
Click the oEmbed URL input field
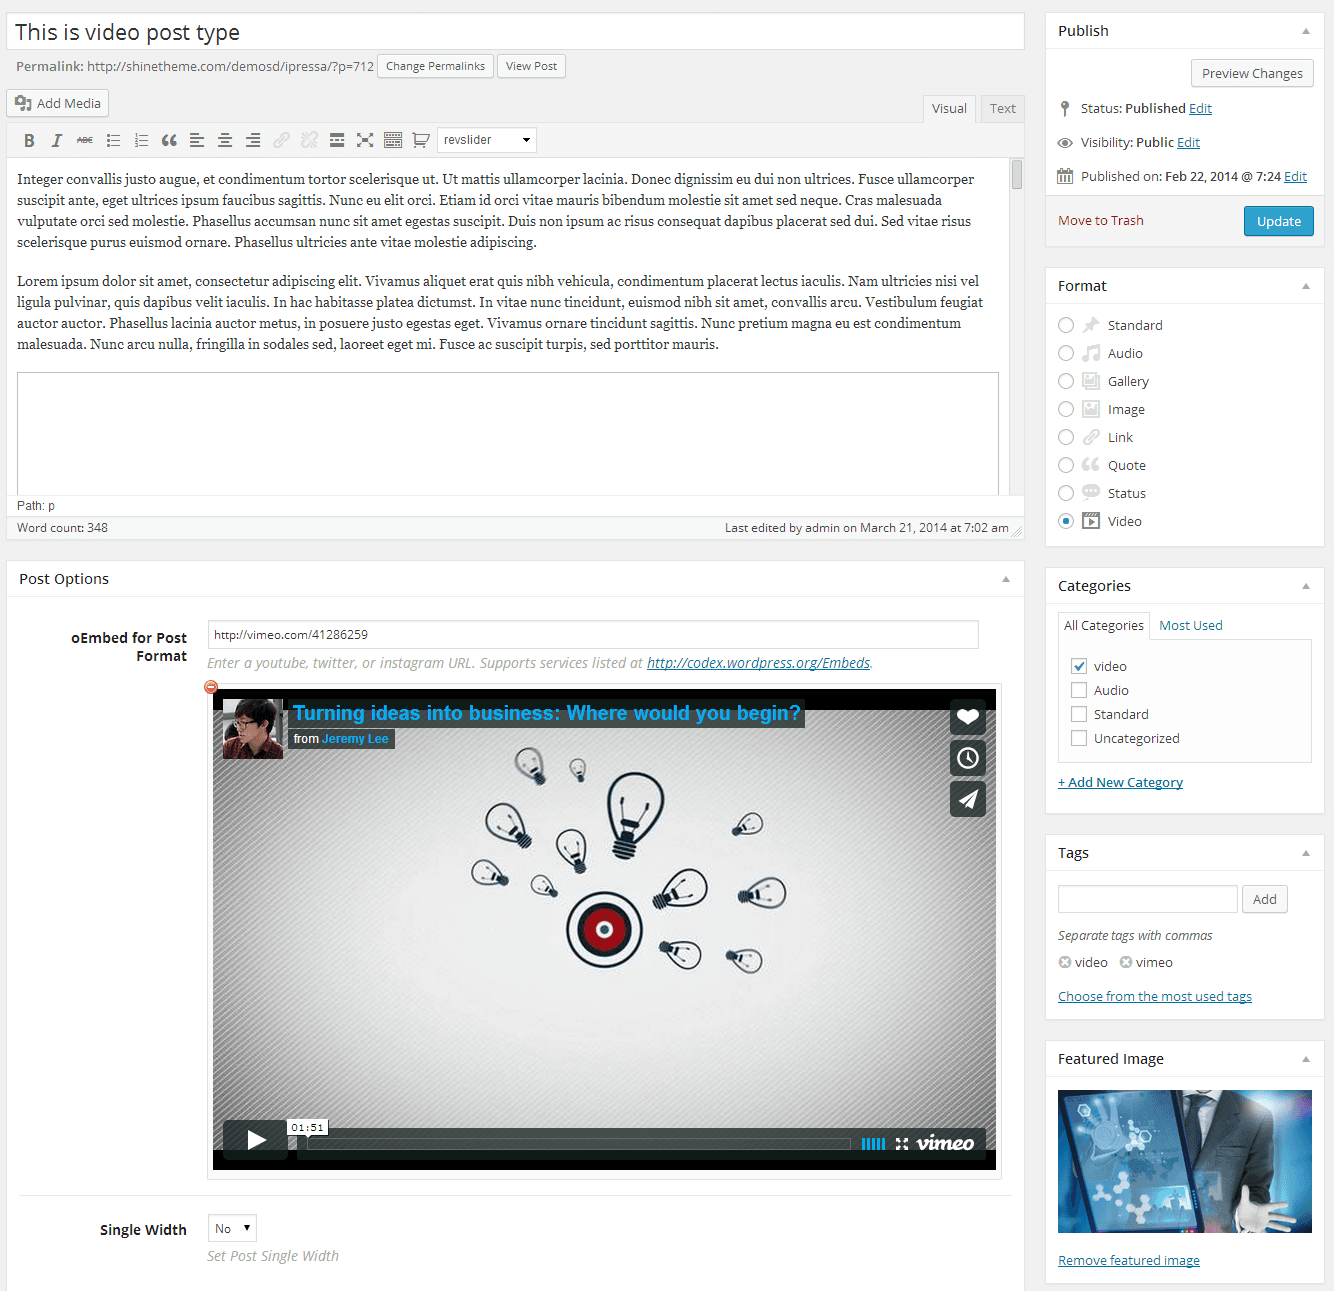coord(593,634)
